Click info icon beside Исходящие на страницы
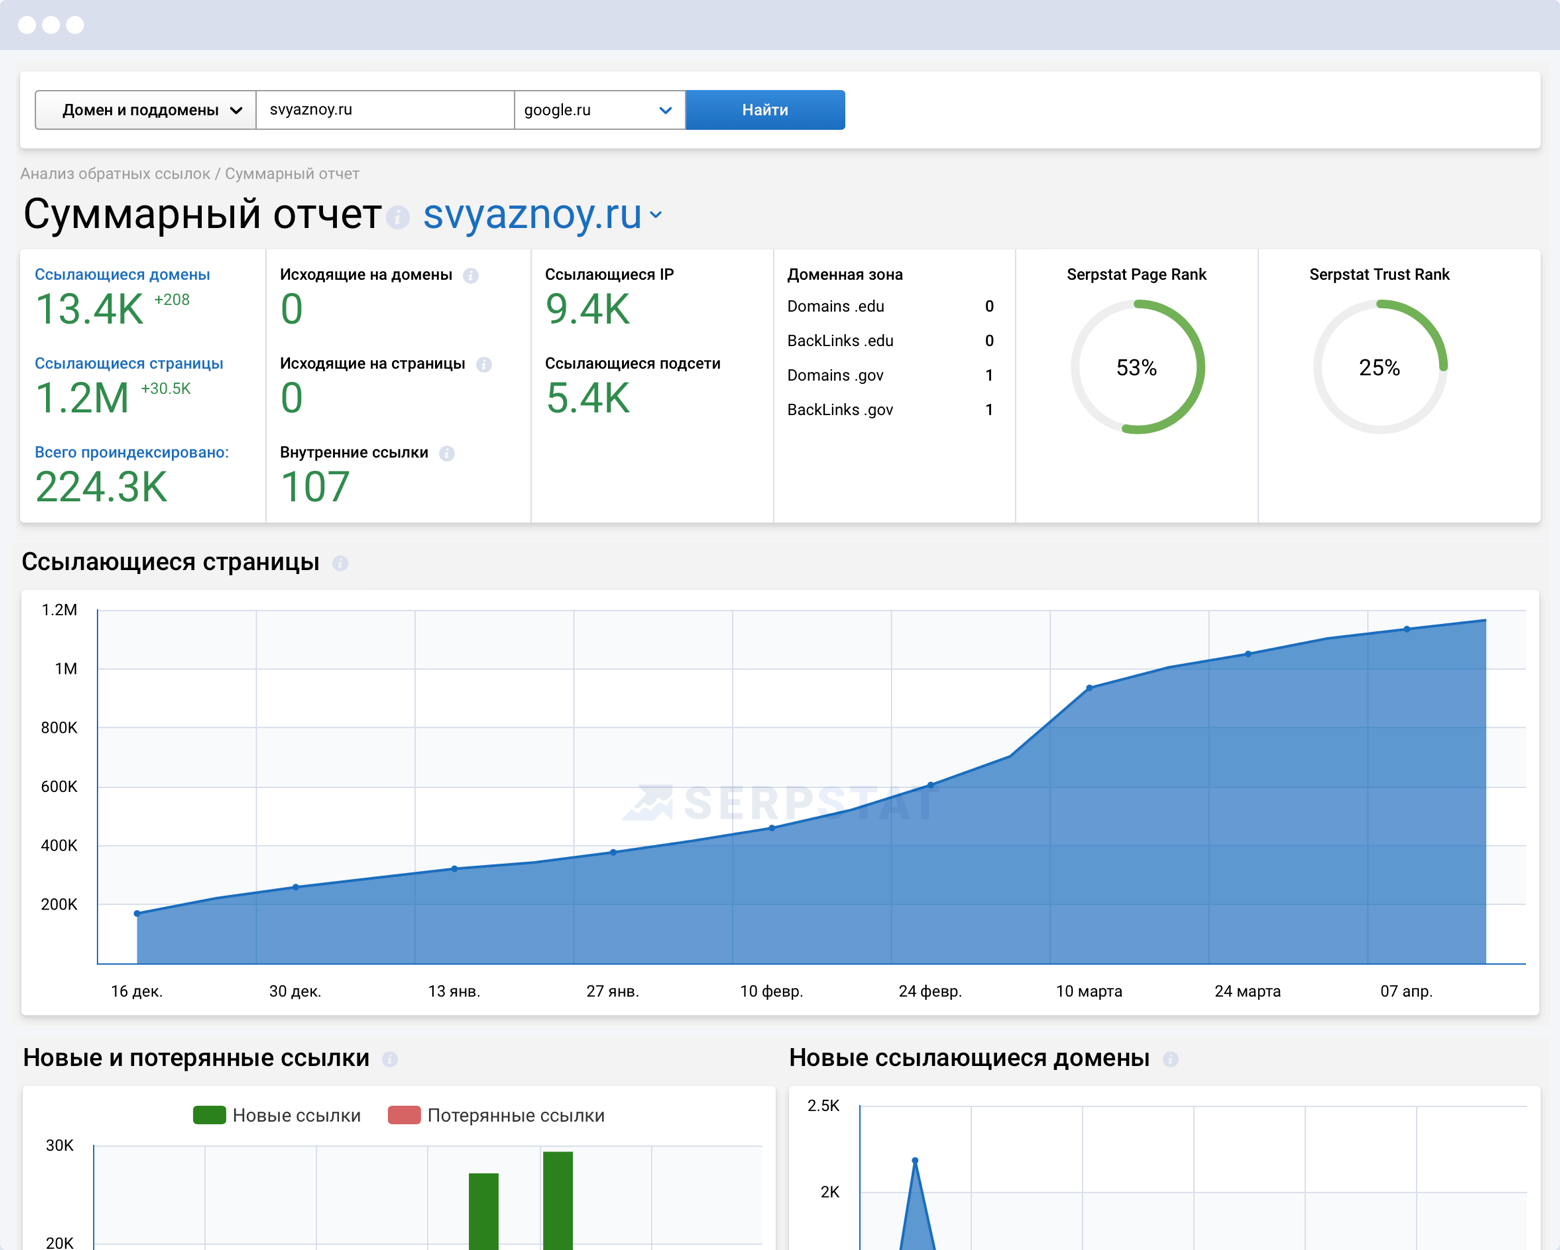The image size is (1560, 1250). 484,365
